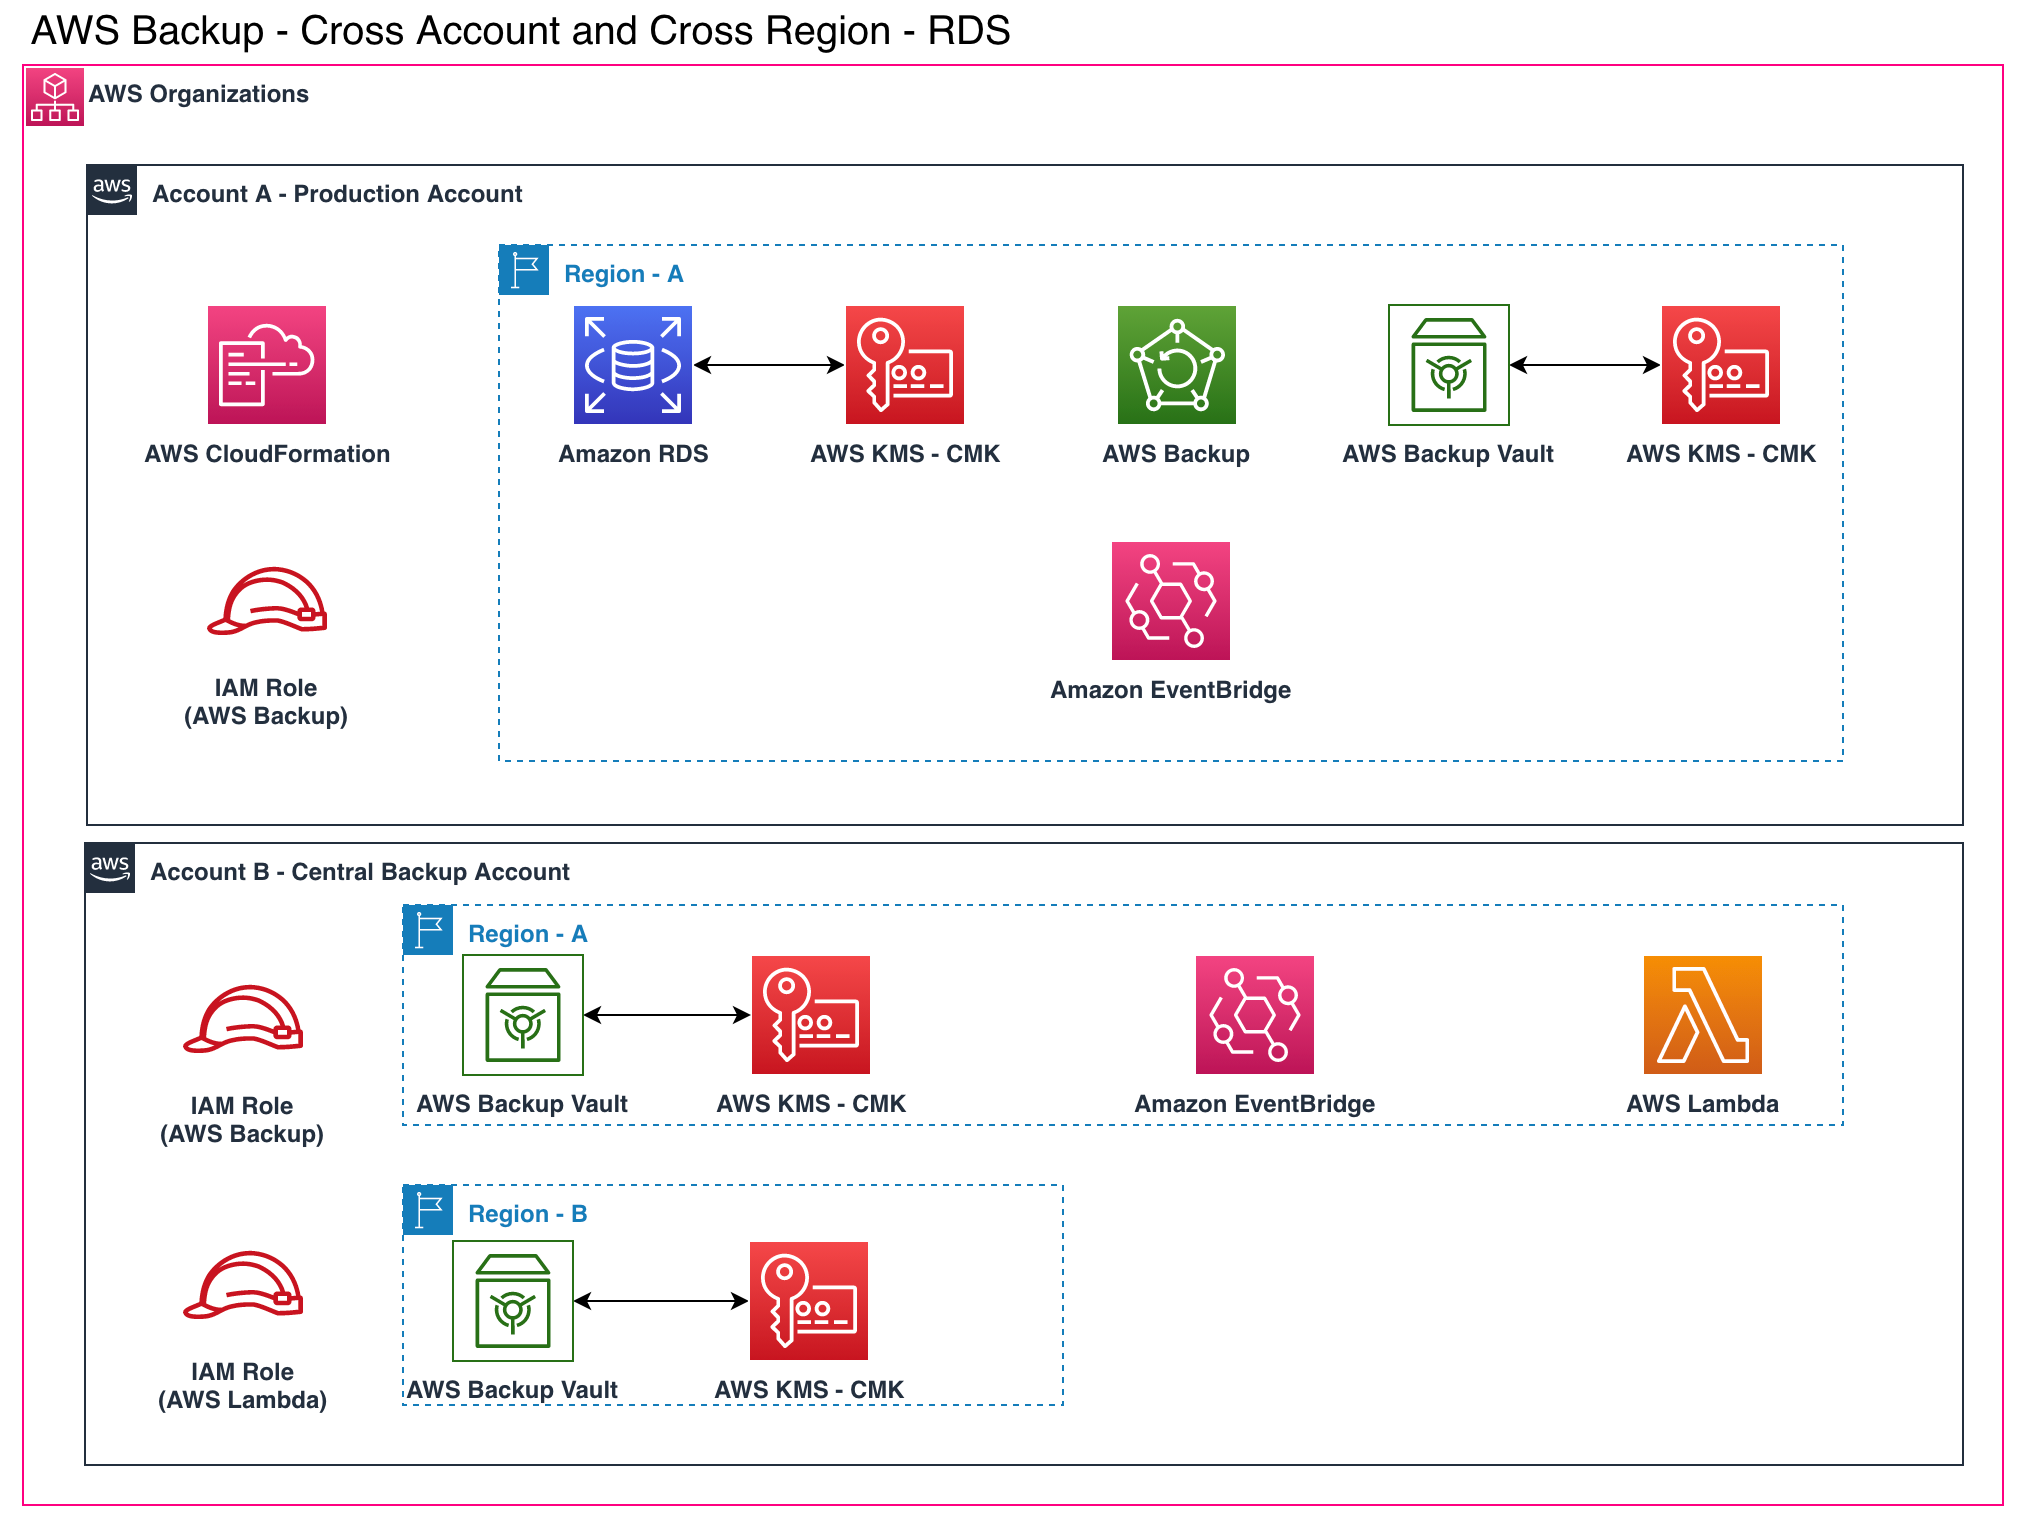
Task: Select the Region B AWS Backup Vault icon
Action: pyautogui.click(x=513, y=1301)
